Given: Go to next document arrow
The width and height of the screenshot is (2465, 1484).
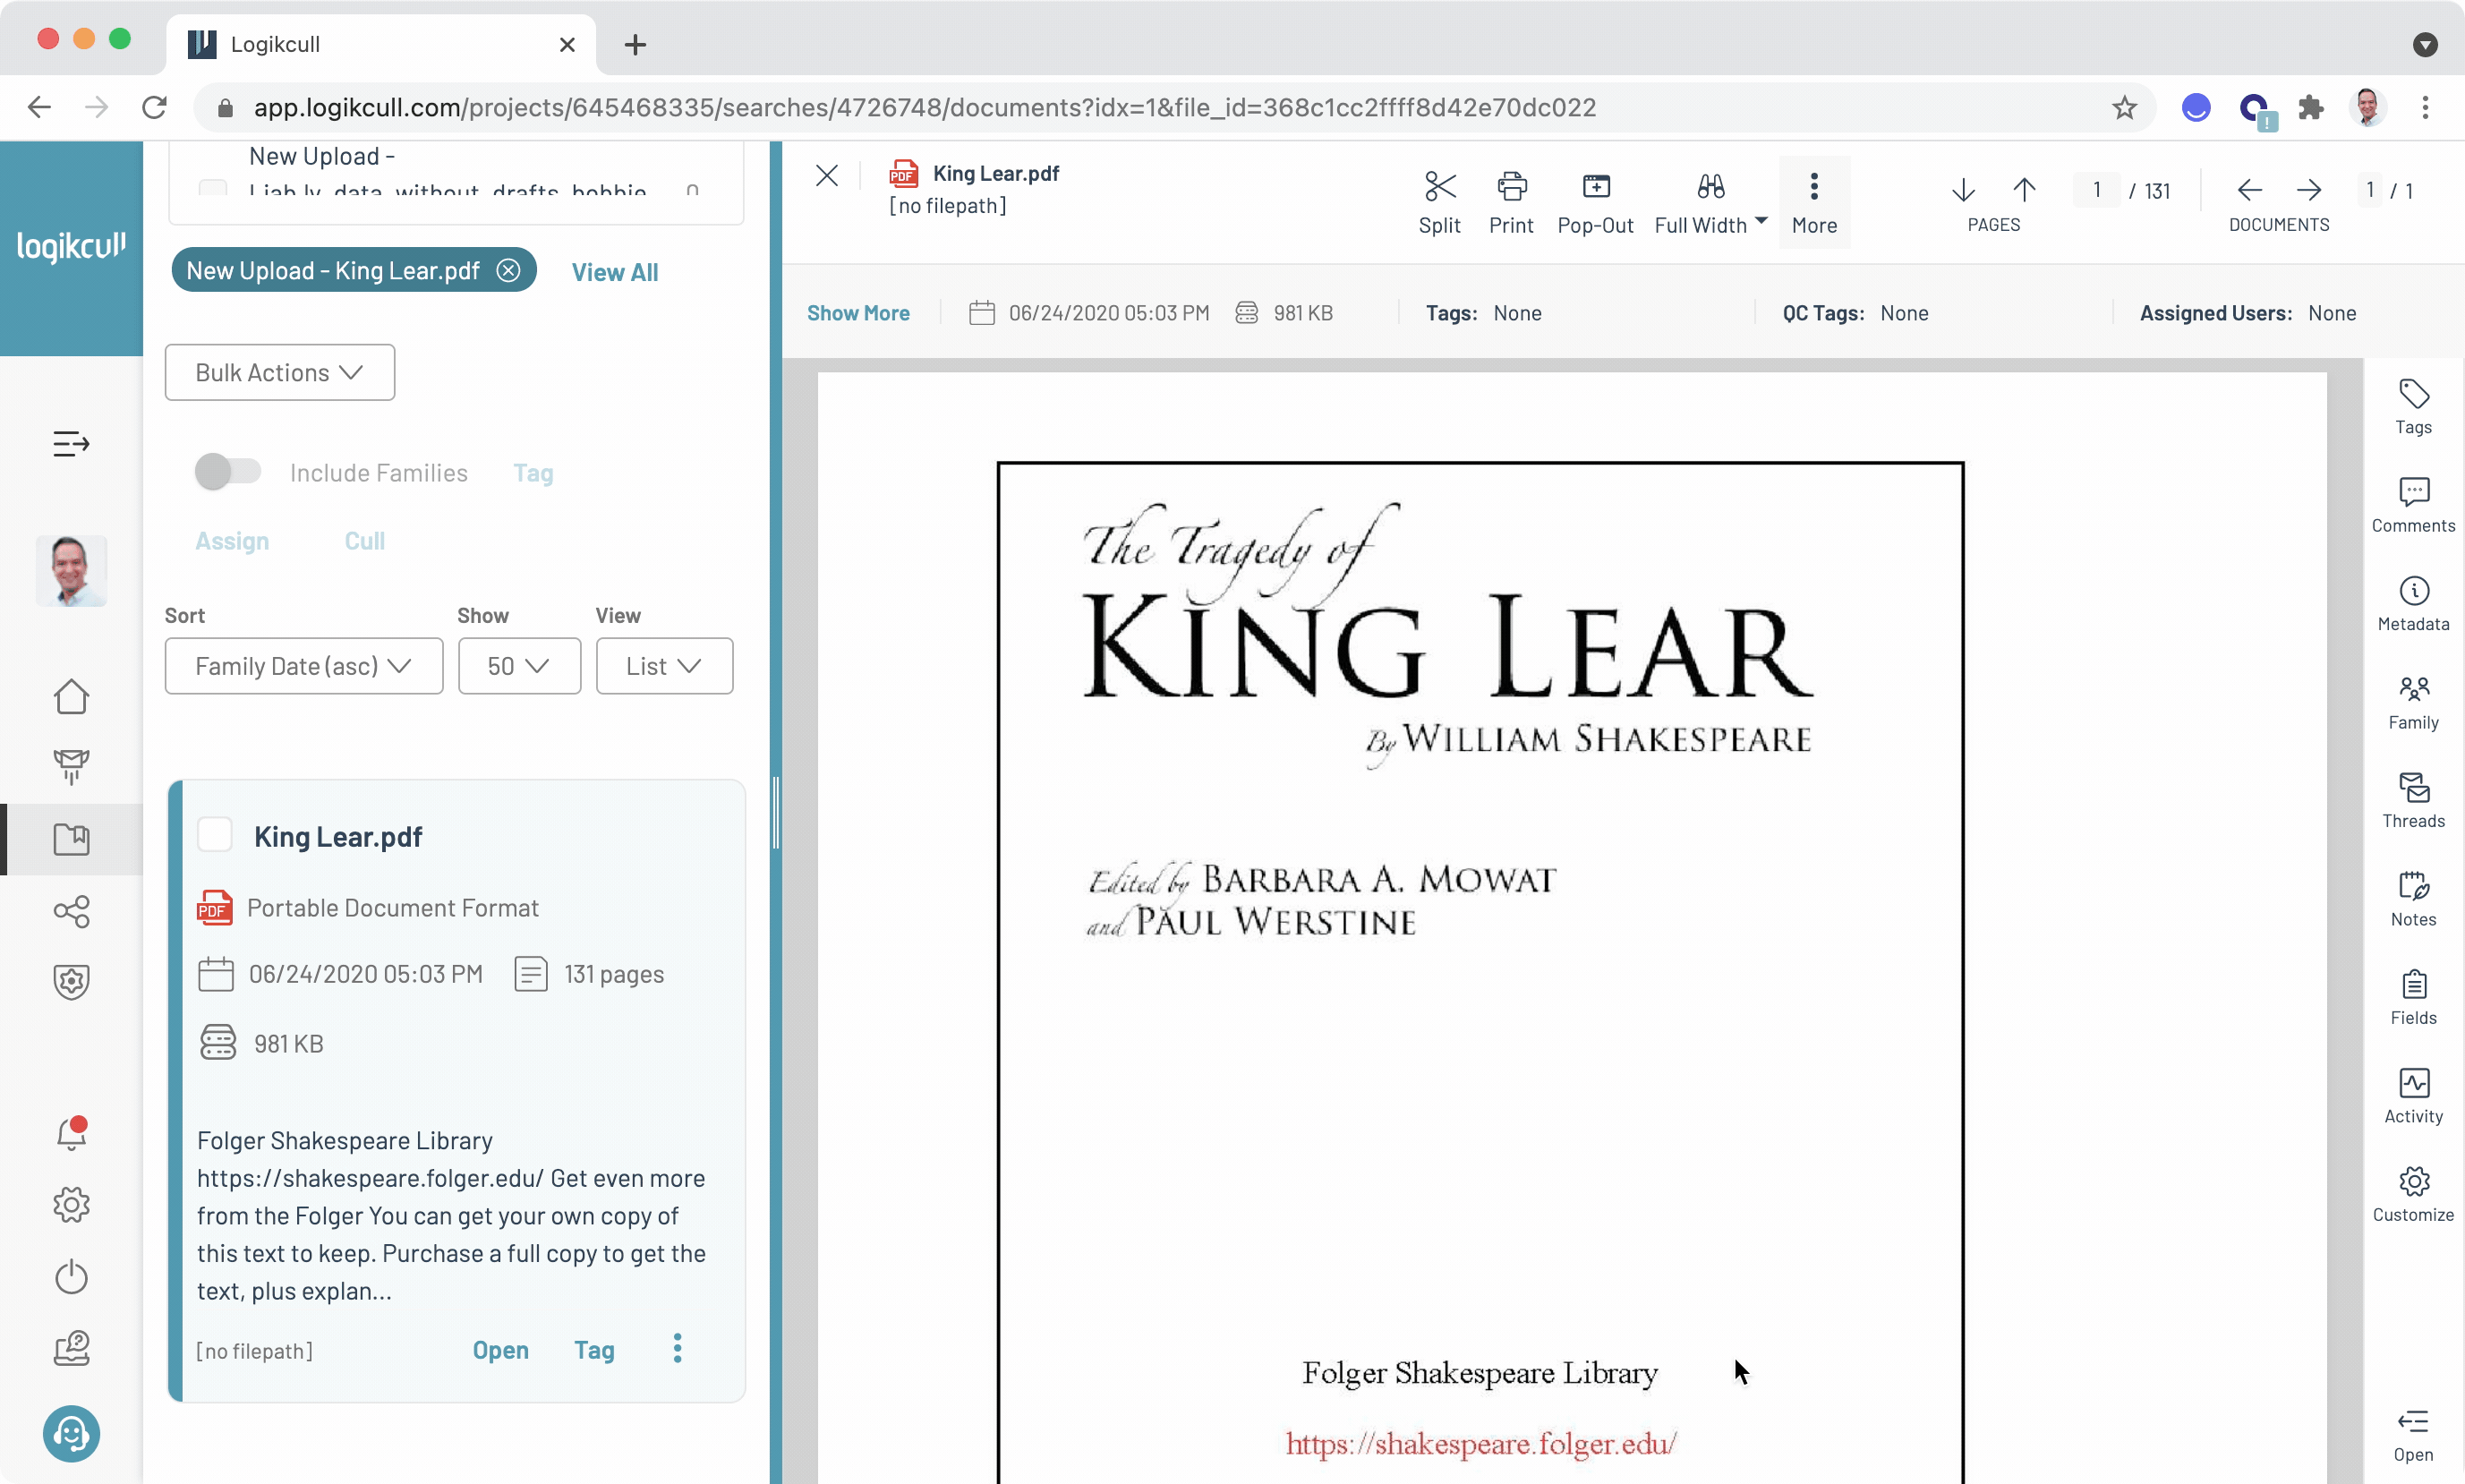Looking at the screenshot, I should [2309, 190].
